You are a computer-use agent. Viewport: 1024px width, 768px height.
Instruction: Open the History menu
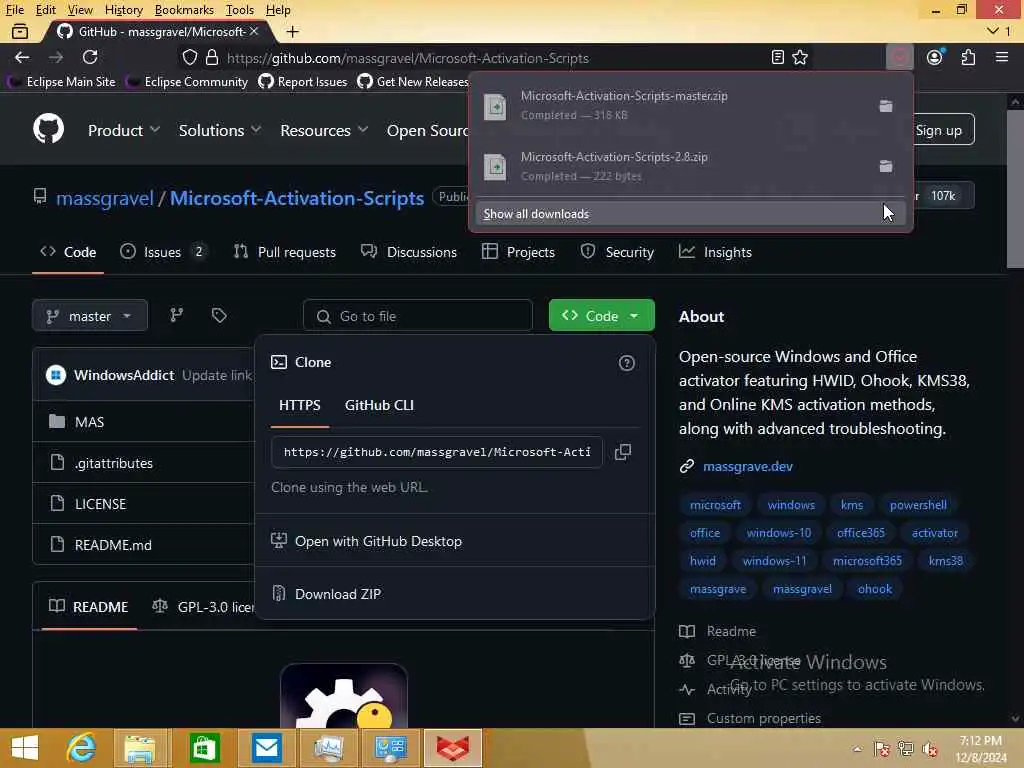click(x=123, y=10)
